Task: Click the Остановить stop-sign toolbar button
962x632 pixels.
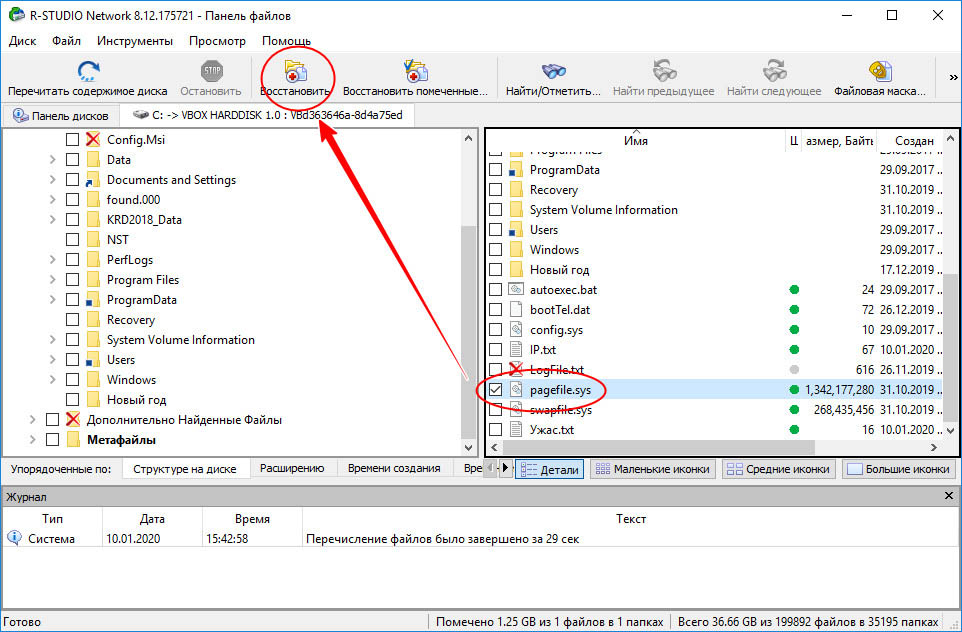Action: point(211,79)
